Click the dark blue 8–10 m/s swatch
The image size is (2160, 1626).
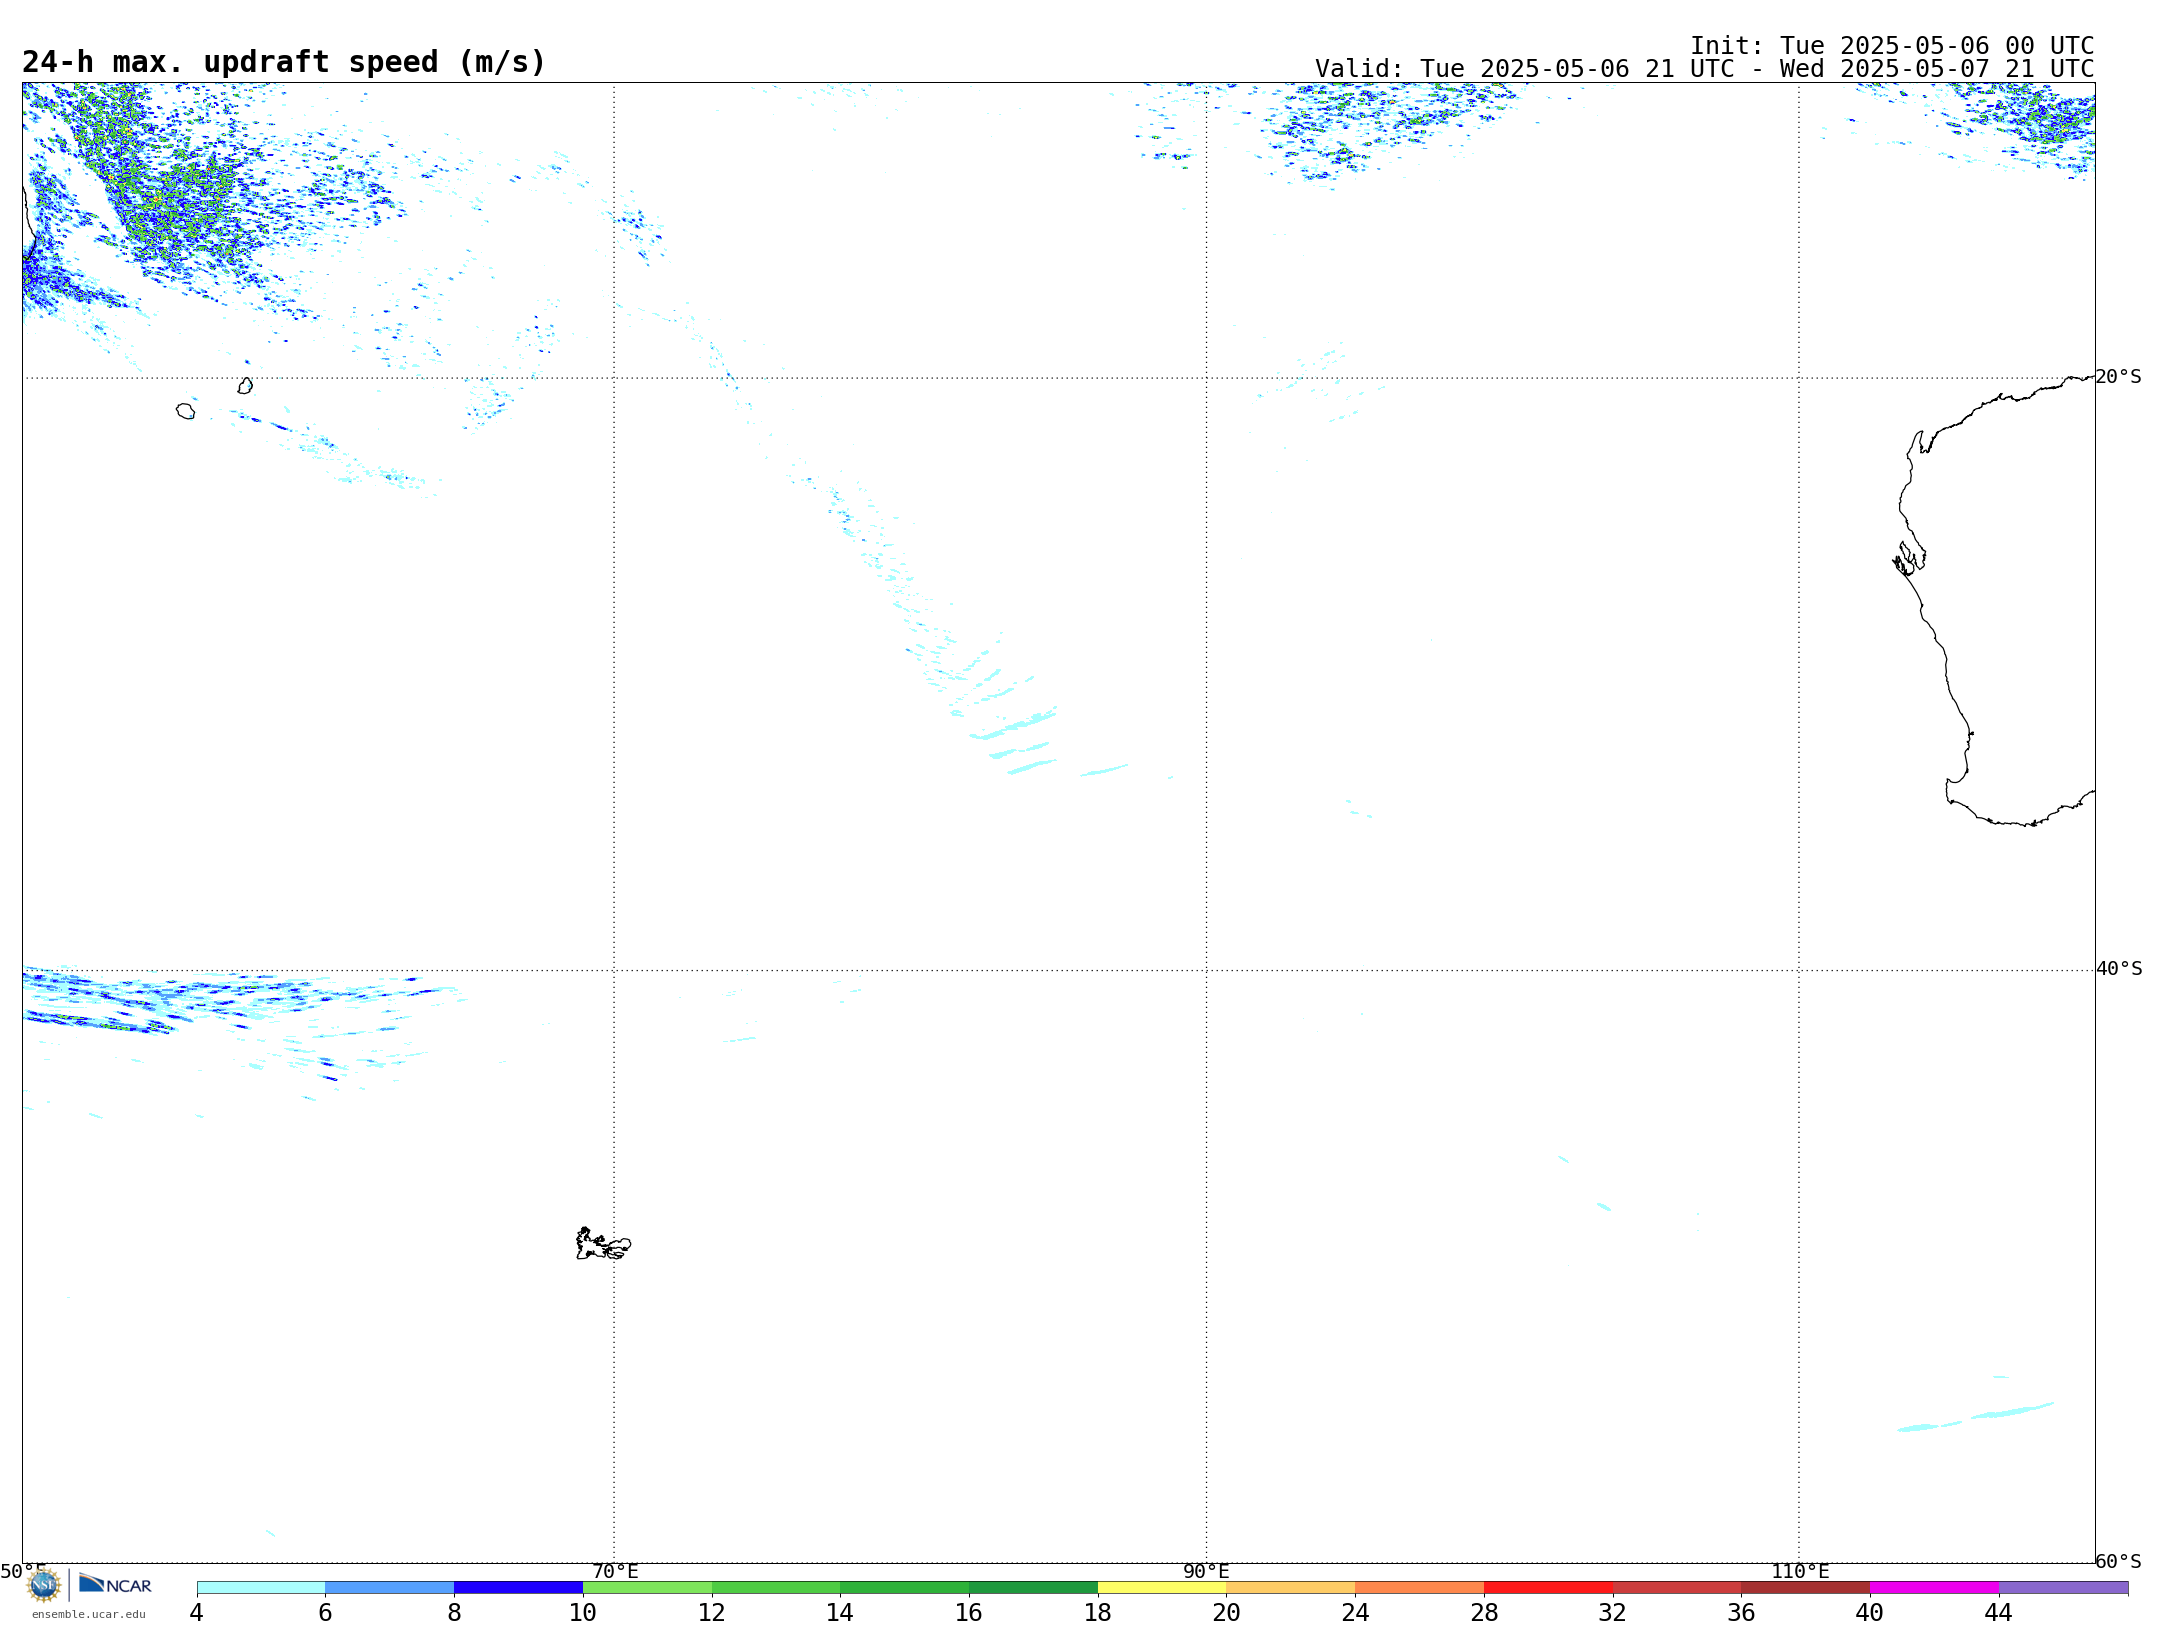point(518,1588)
